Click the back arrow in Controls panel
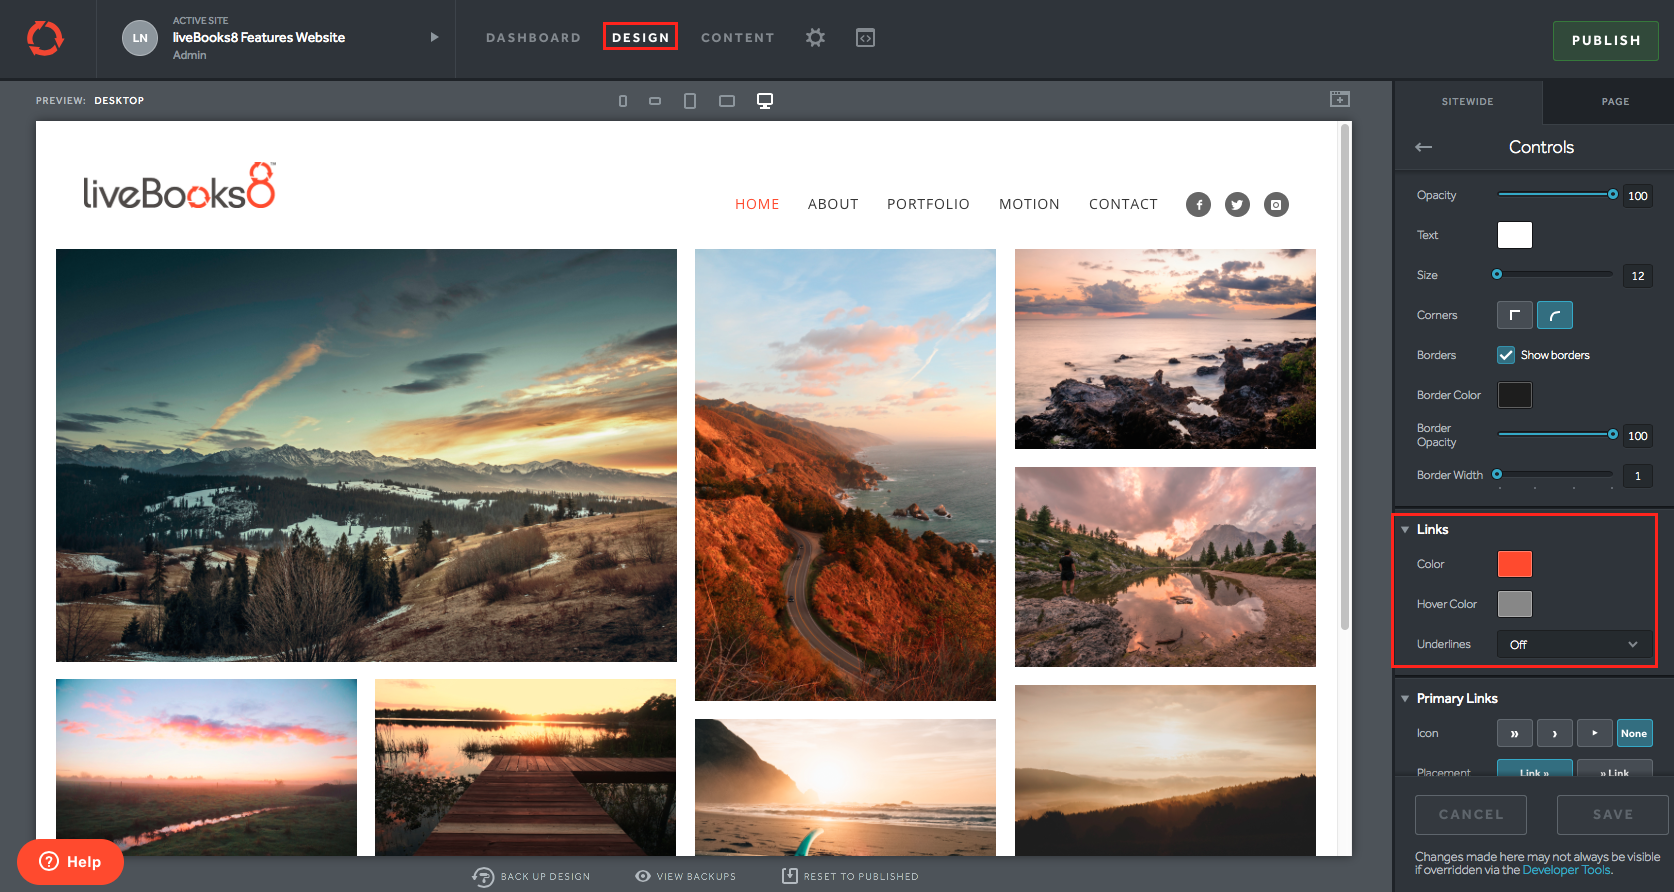The image size is (1674, 892). 1424,147
